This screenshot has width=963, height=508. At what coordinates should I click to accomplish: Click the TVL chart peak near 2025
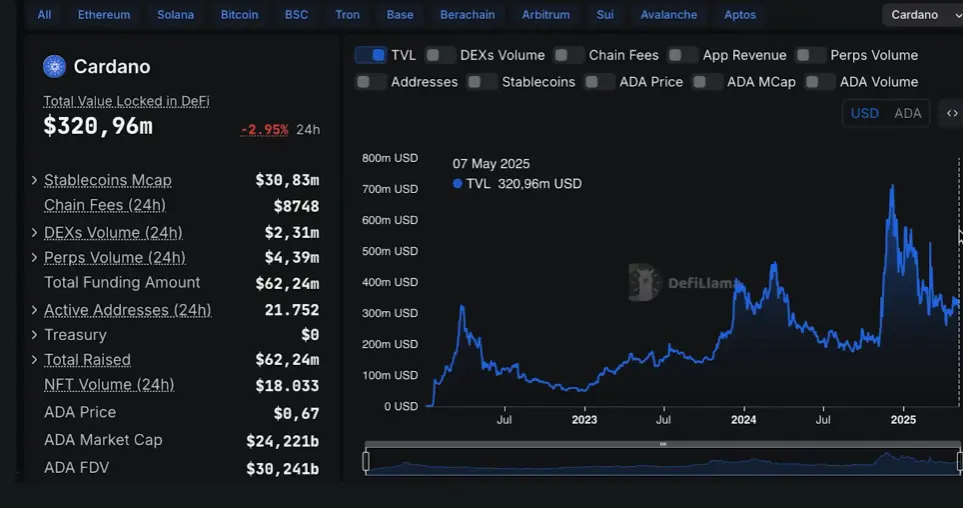pyautogui.click(x=892, y=186)
